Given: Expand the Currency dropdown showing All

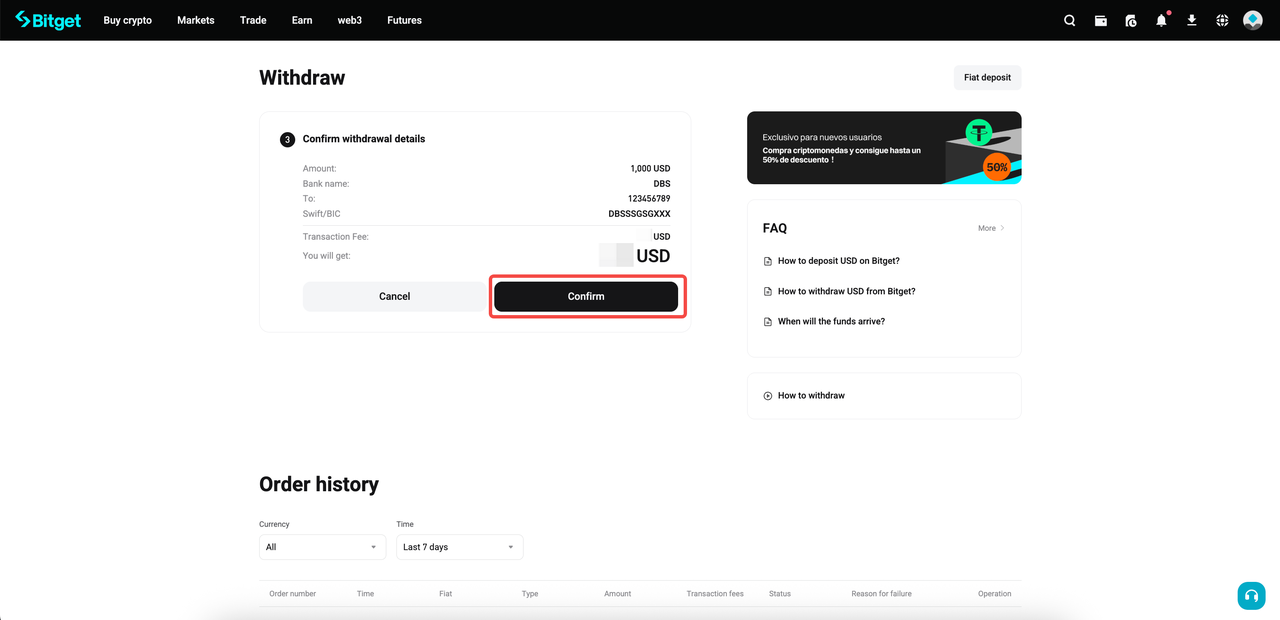Looking at the screenshot, I should click(x=322, y=547).
